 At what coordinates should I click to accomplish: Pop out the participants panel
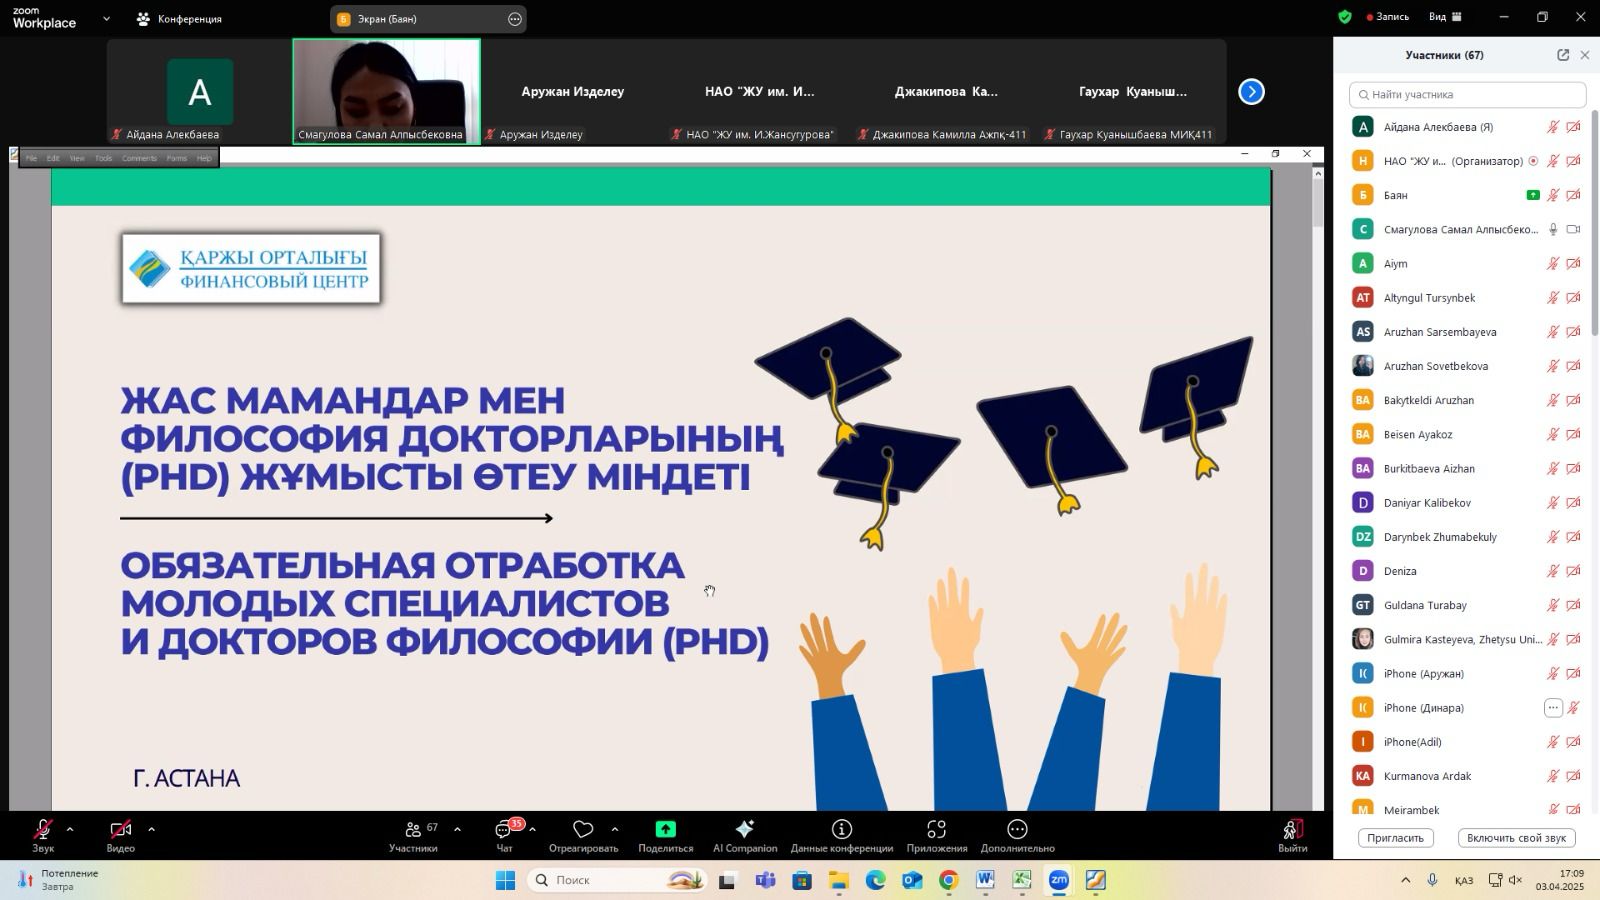pos(1563,55)
